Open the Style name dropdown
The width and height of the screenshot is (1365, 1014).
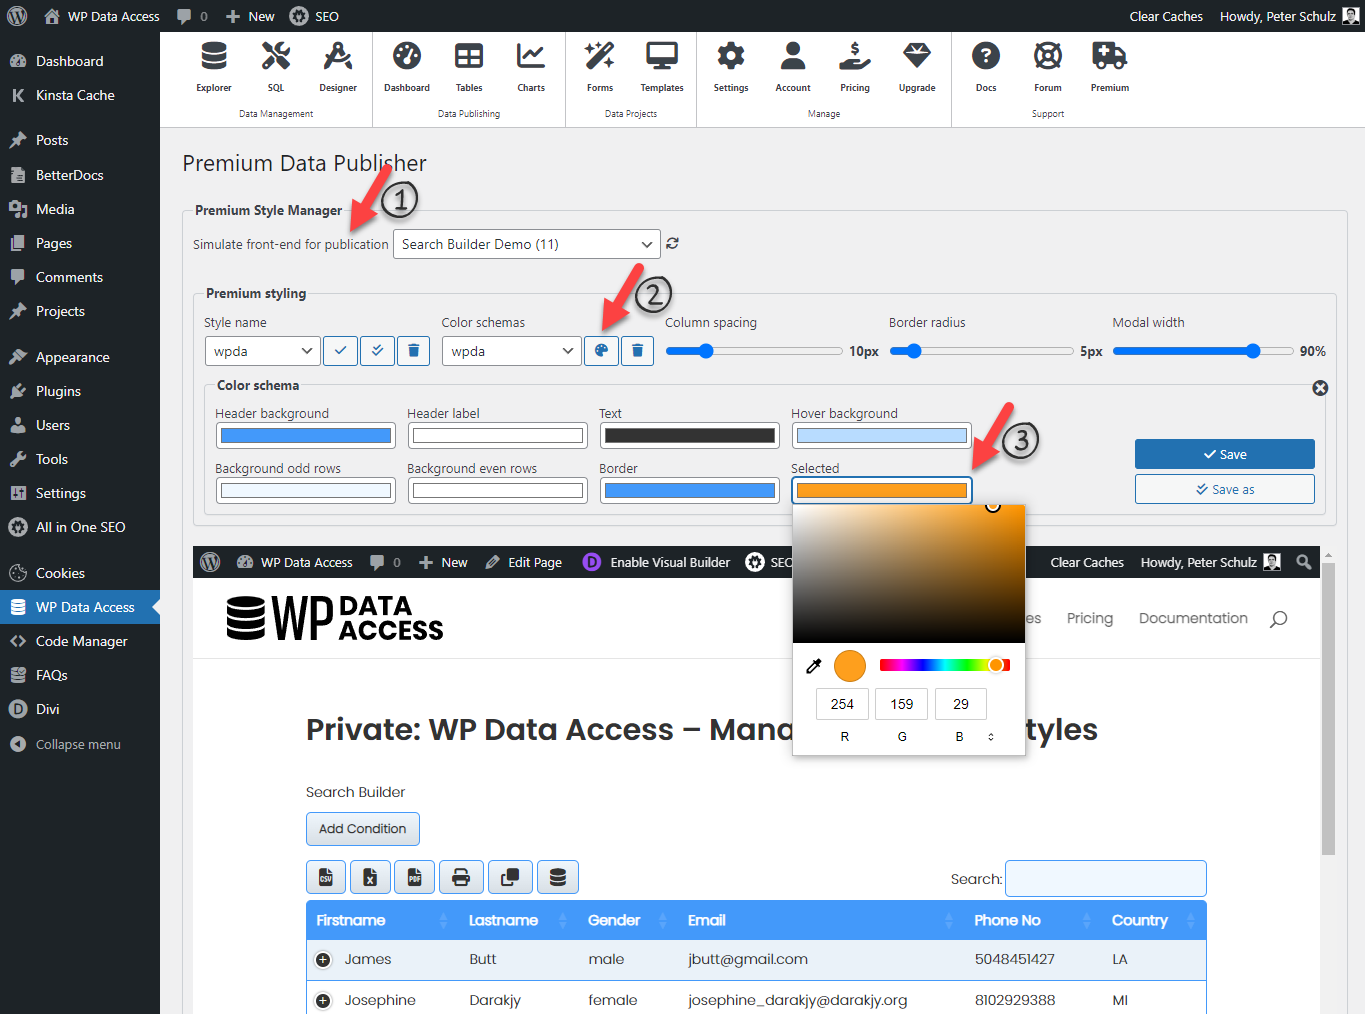tap(262, 351)
